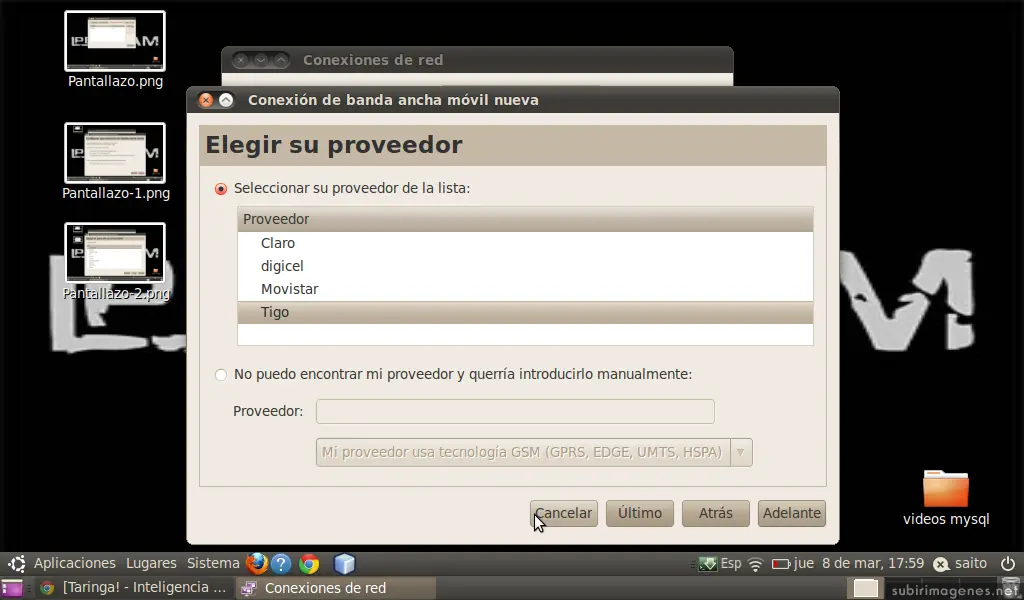Open the Aplicaciones menu
The image size is (1024, 600).
74,563
